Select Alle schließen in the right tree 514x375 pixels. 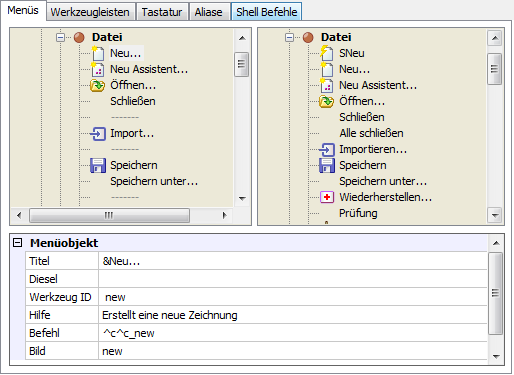point(371,133)
